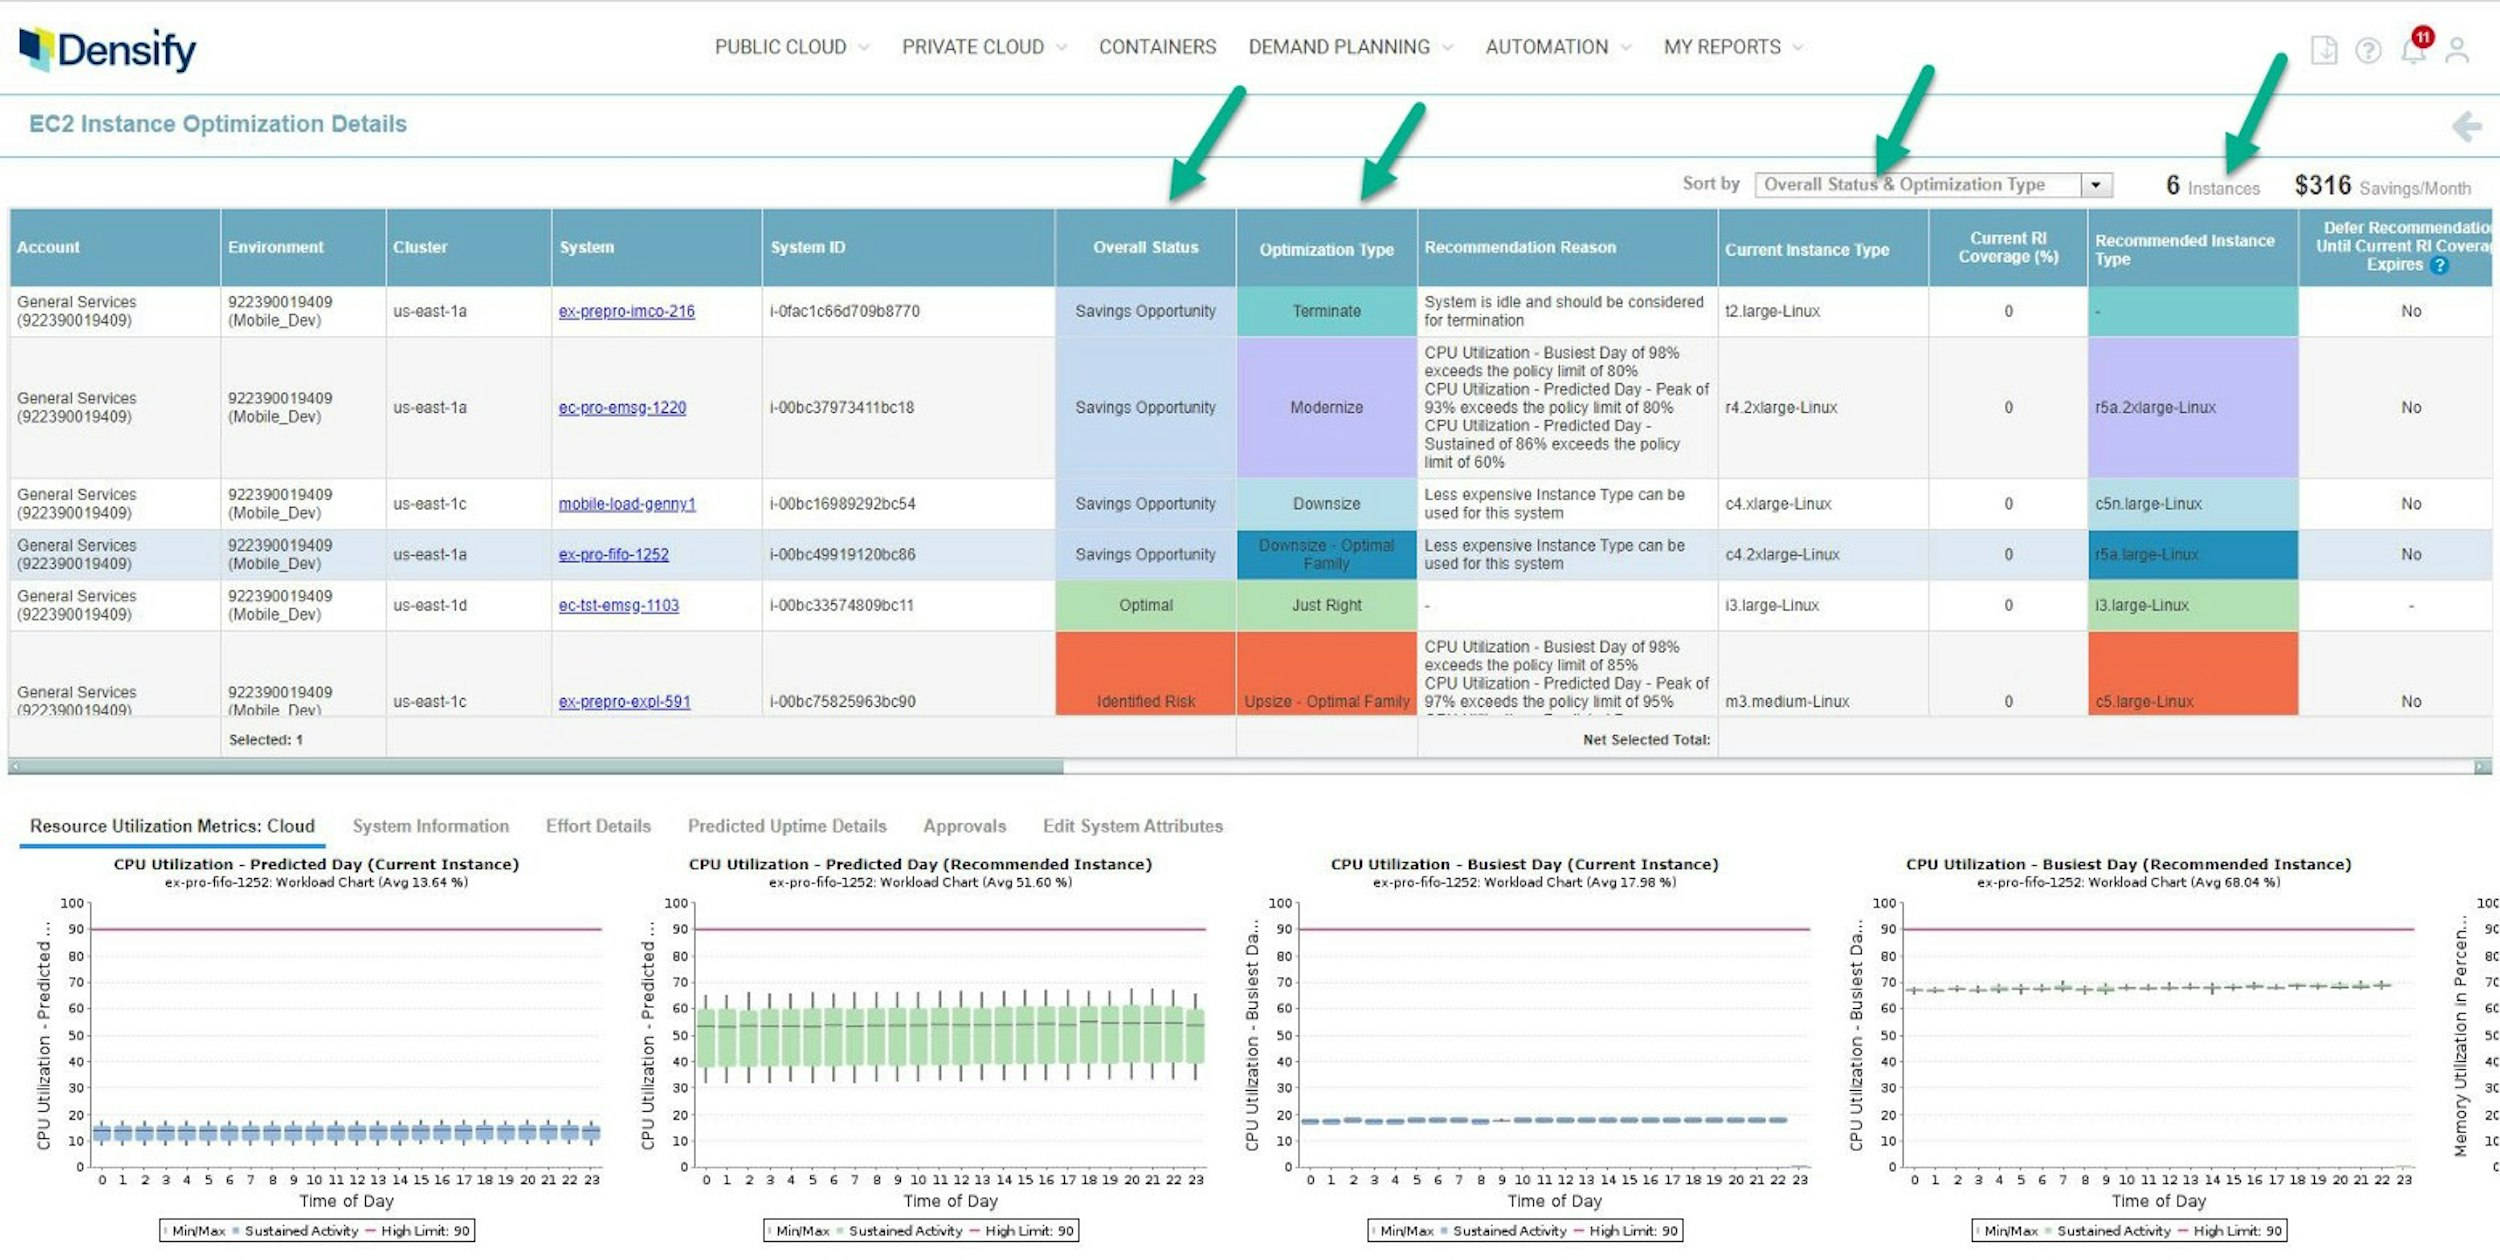Expand the AUTOMATION menu chevron
Image resolution: width=2500 pixels, height=1260 pixels.
1628,47
